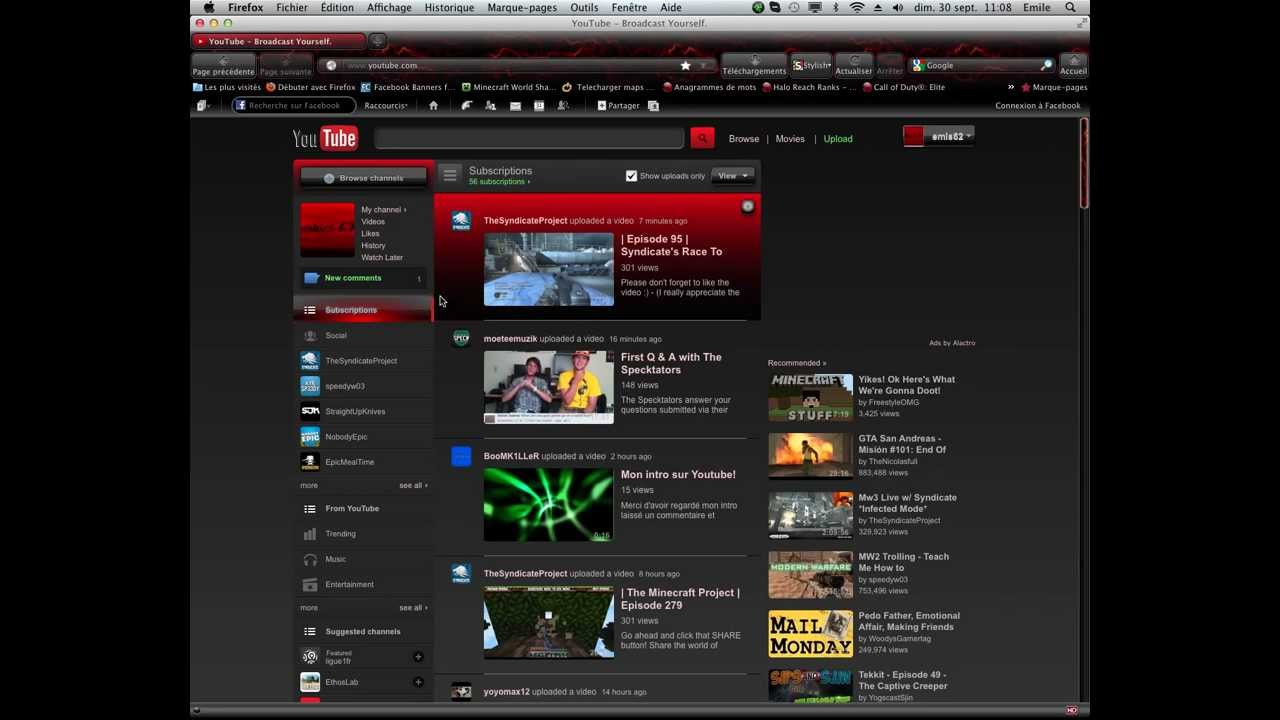Open the View dropdown
Viewport: 1280px width, 720px height.
coord(732,176)
